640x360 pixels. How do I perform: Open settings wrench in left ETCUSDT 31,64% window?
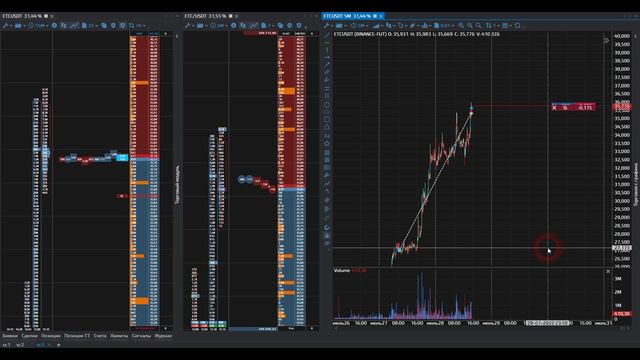(5, 25)
